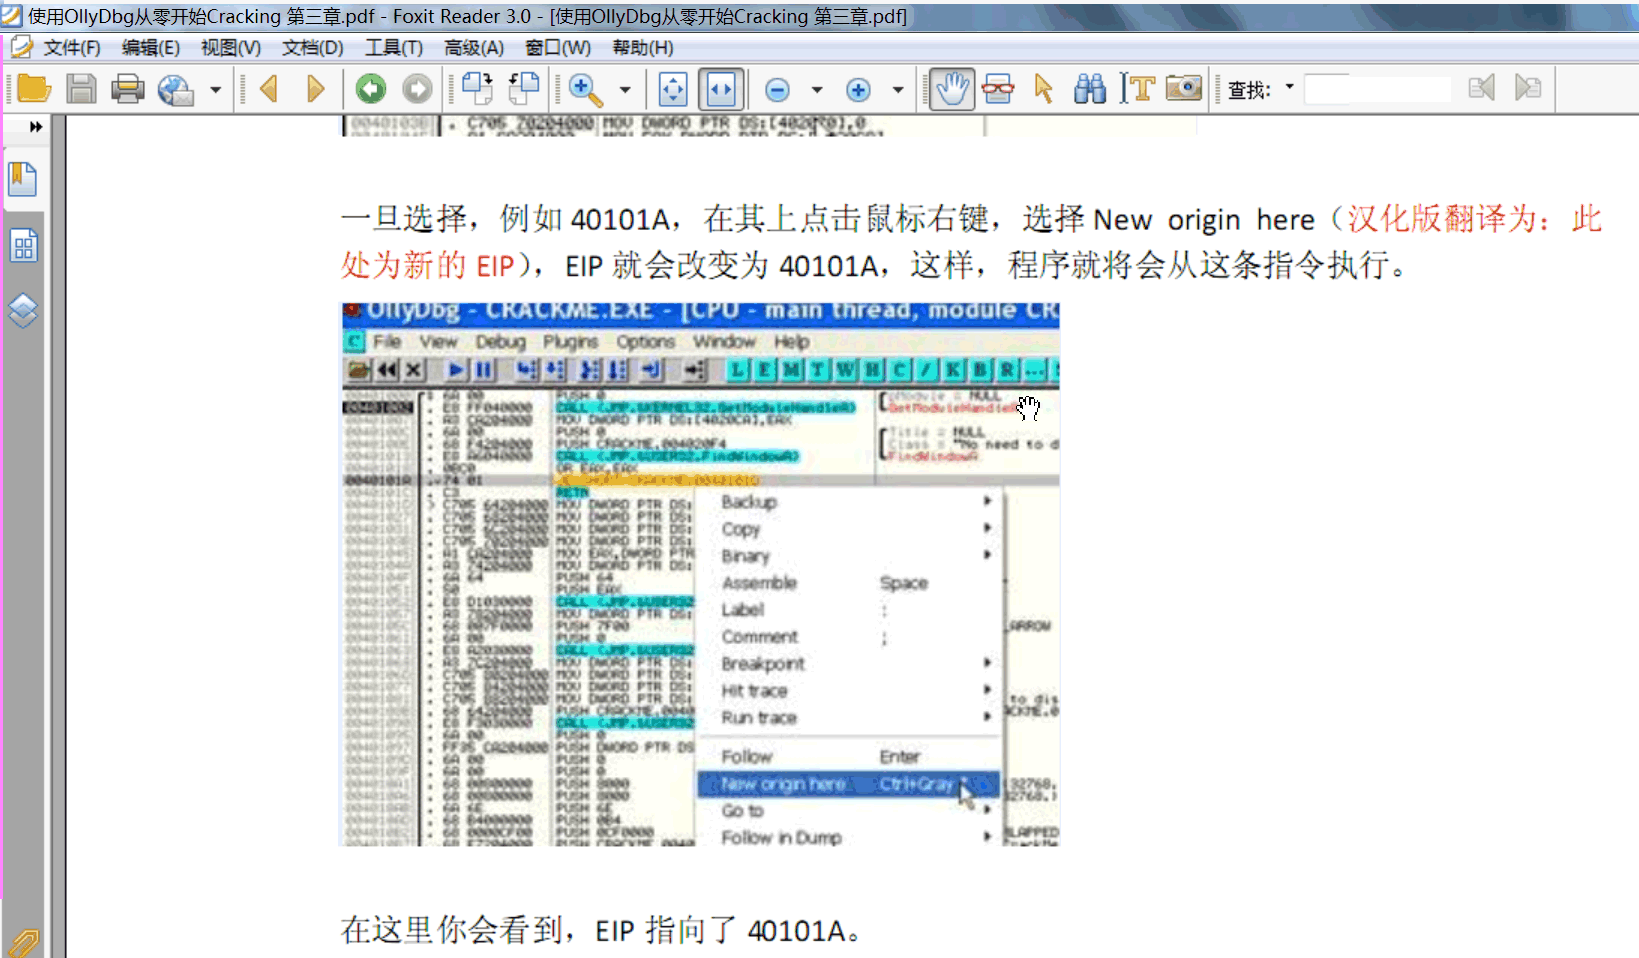Click the Find previous result icon
This screenshot has height=958, width=1639.
tap(1481, 88)
